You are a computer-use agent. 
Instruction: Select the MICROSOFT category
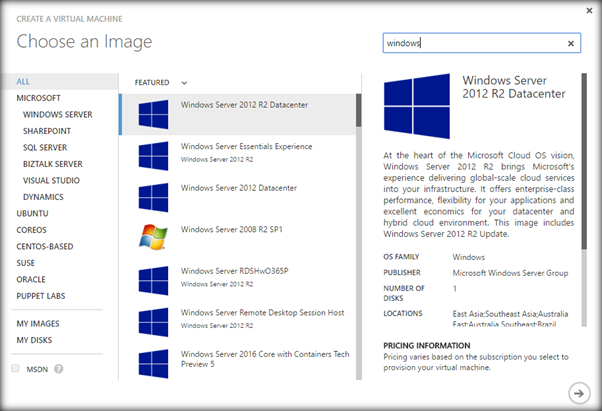click(38, 98)
